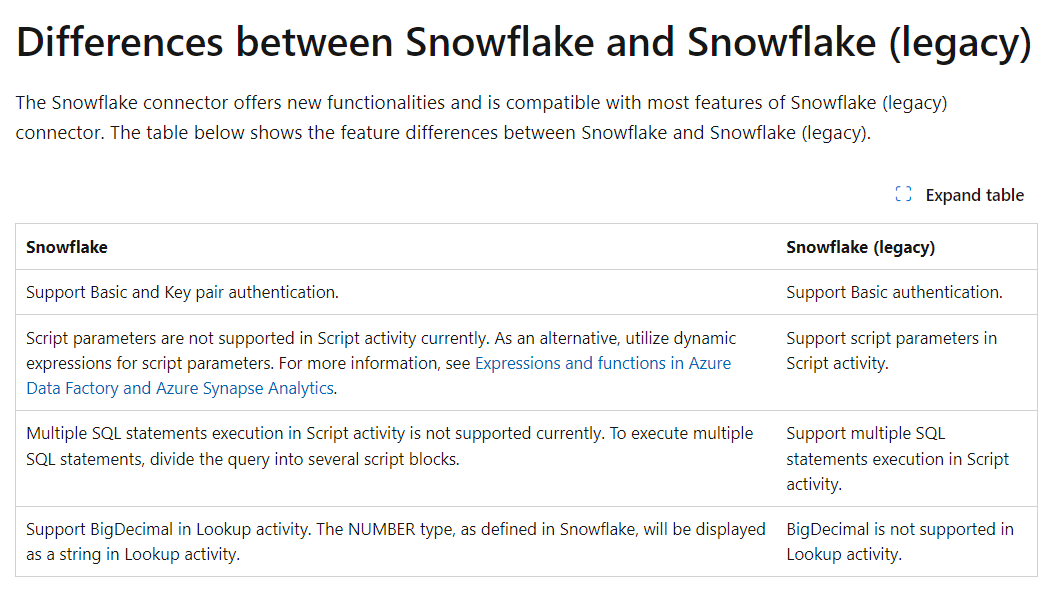The image size is (1058, 600).
Task: Select the expand brackets symbol near Expand table
Action: click(x=903, y=194)
